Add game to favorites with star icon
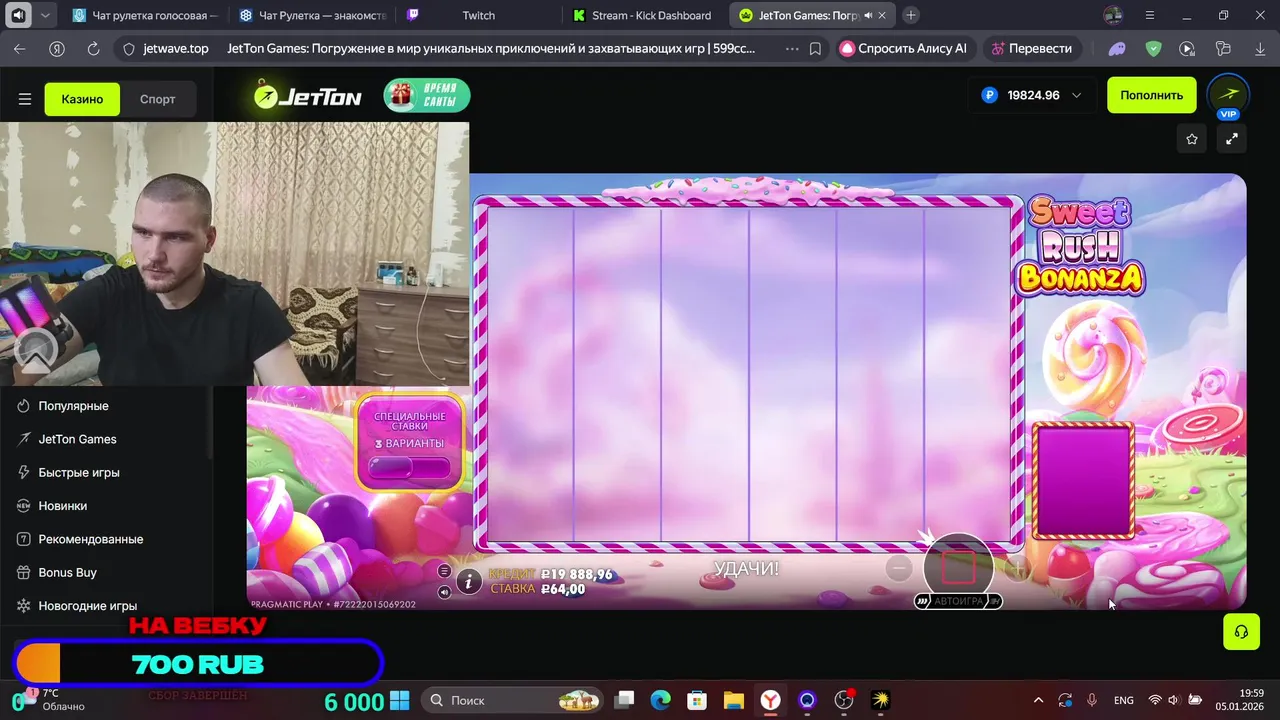This screenshot has width=1280, height=720. click(1192, 139)
